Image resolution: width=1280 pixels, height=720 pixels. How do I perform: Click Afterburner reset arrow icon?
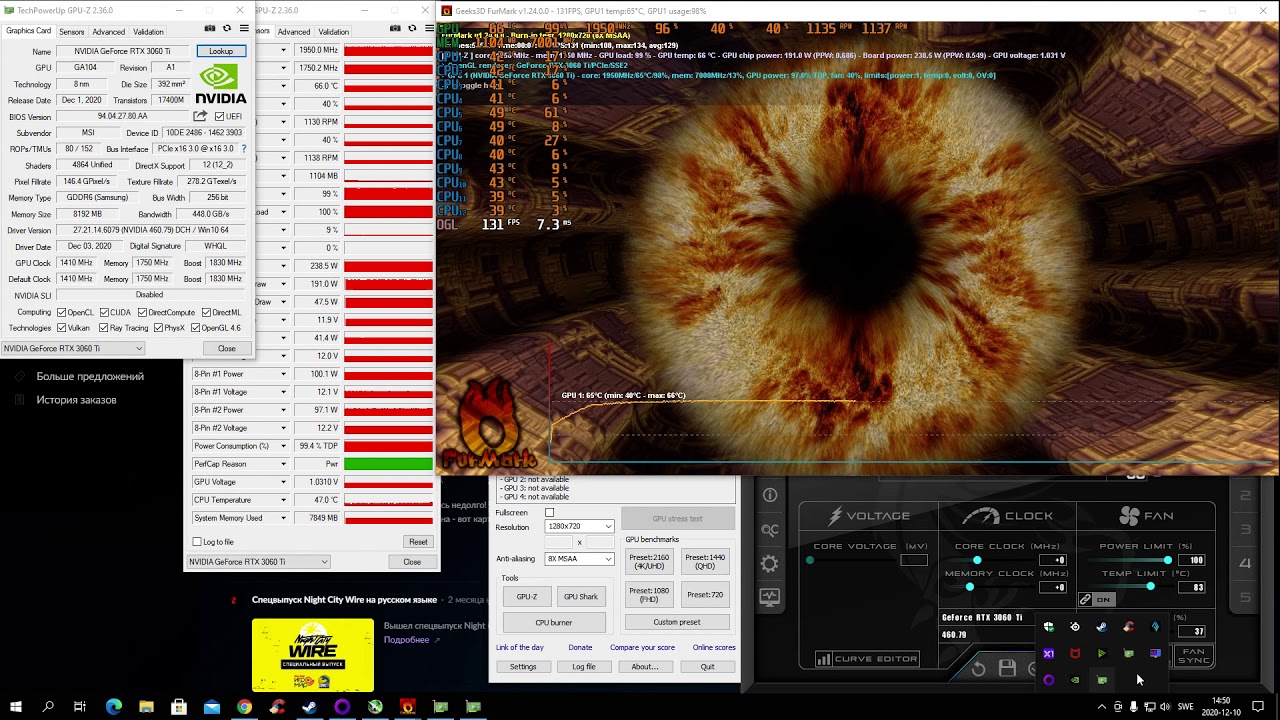click(x=979, y=669)
